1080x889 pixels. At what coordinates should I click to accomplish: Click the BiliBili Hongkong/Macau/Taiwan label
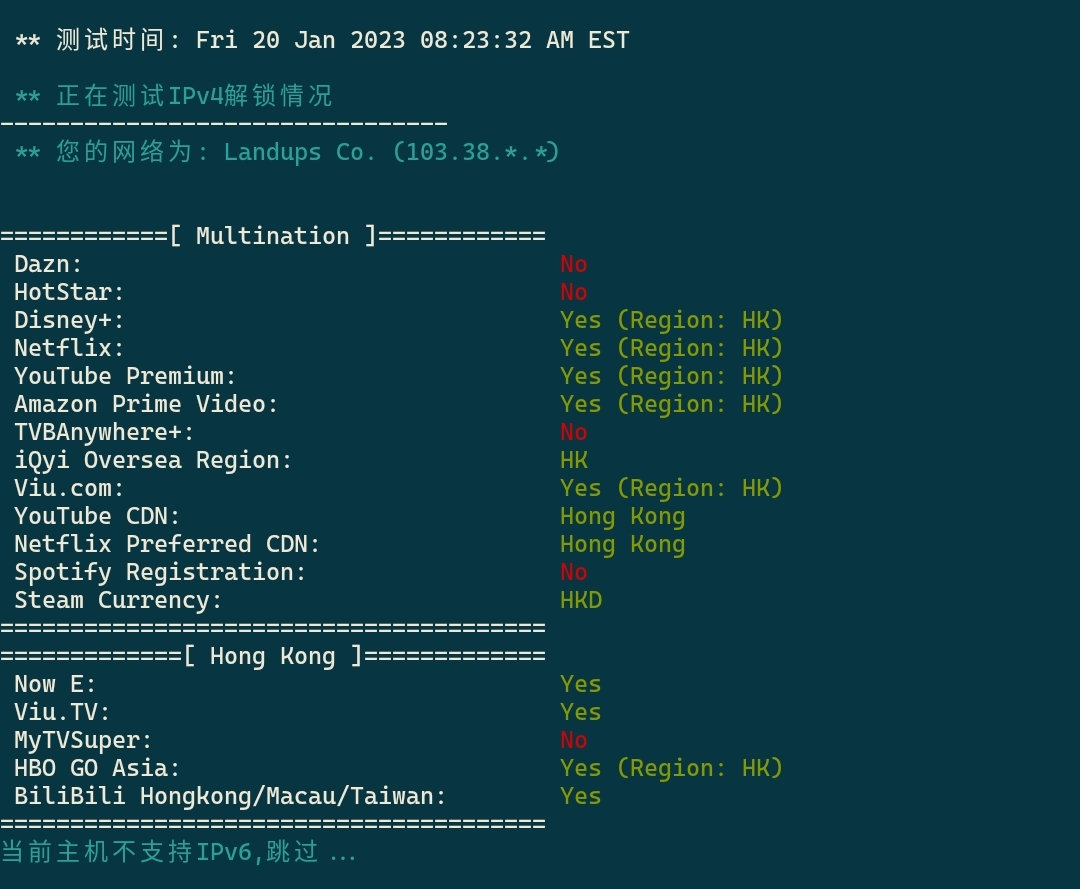click(x=230, y=796)
